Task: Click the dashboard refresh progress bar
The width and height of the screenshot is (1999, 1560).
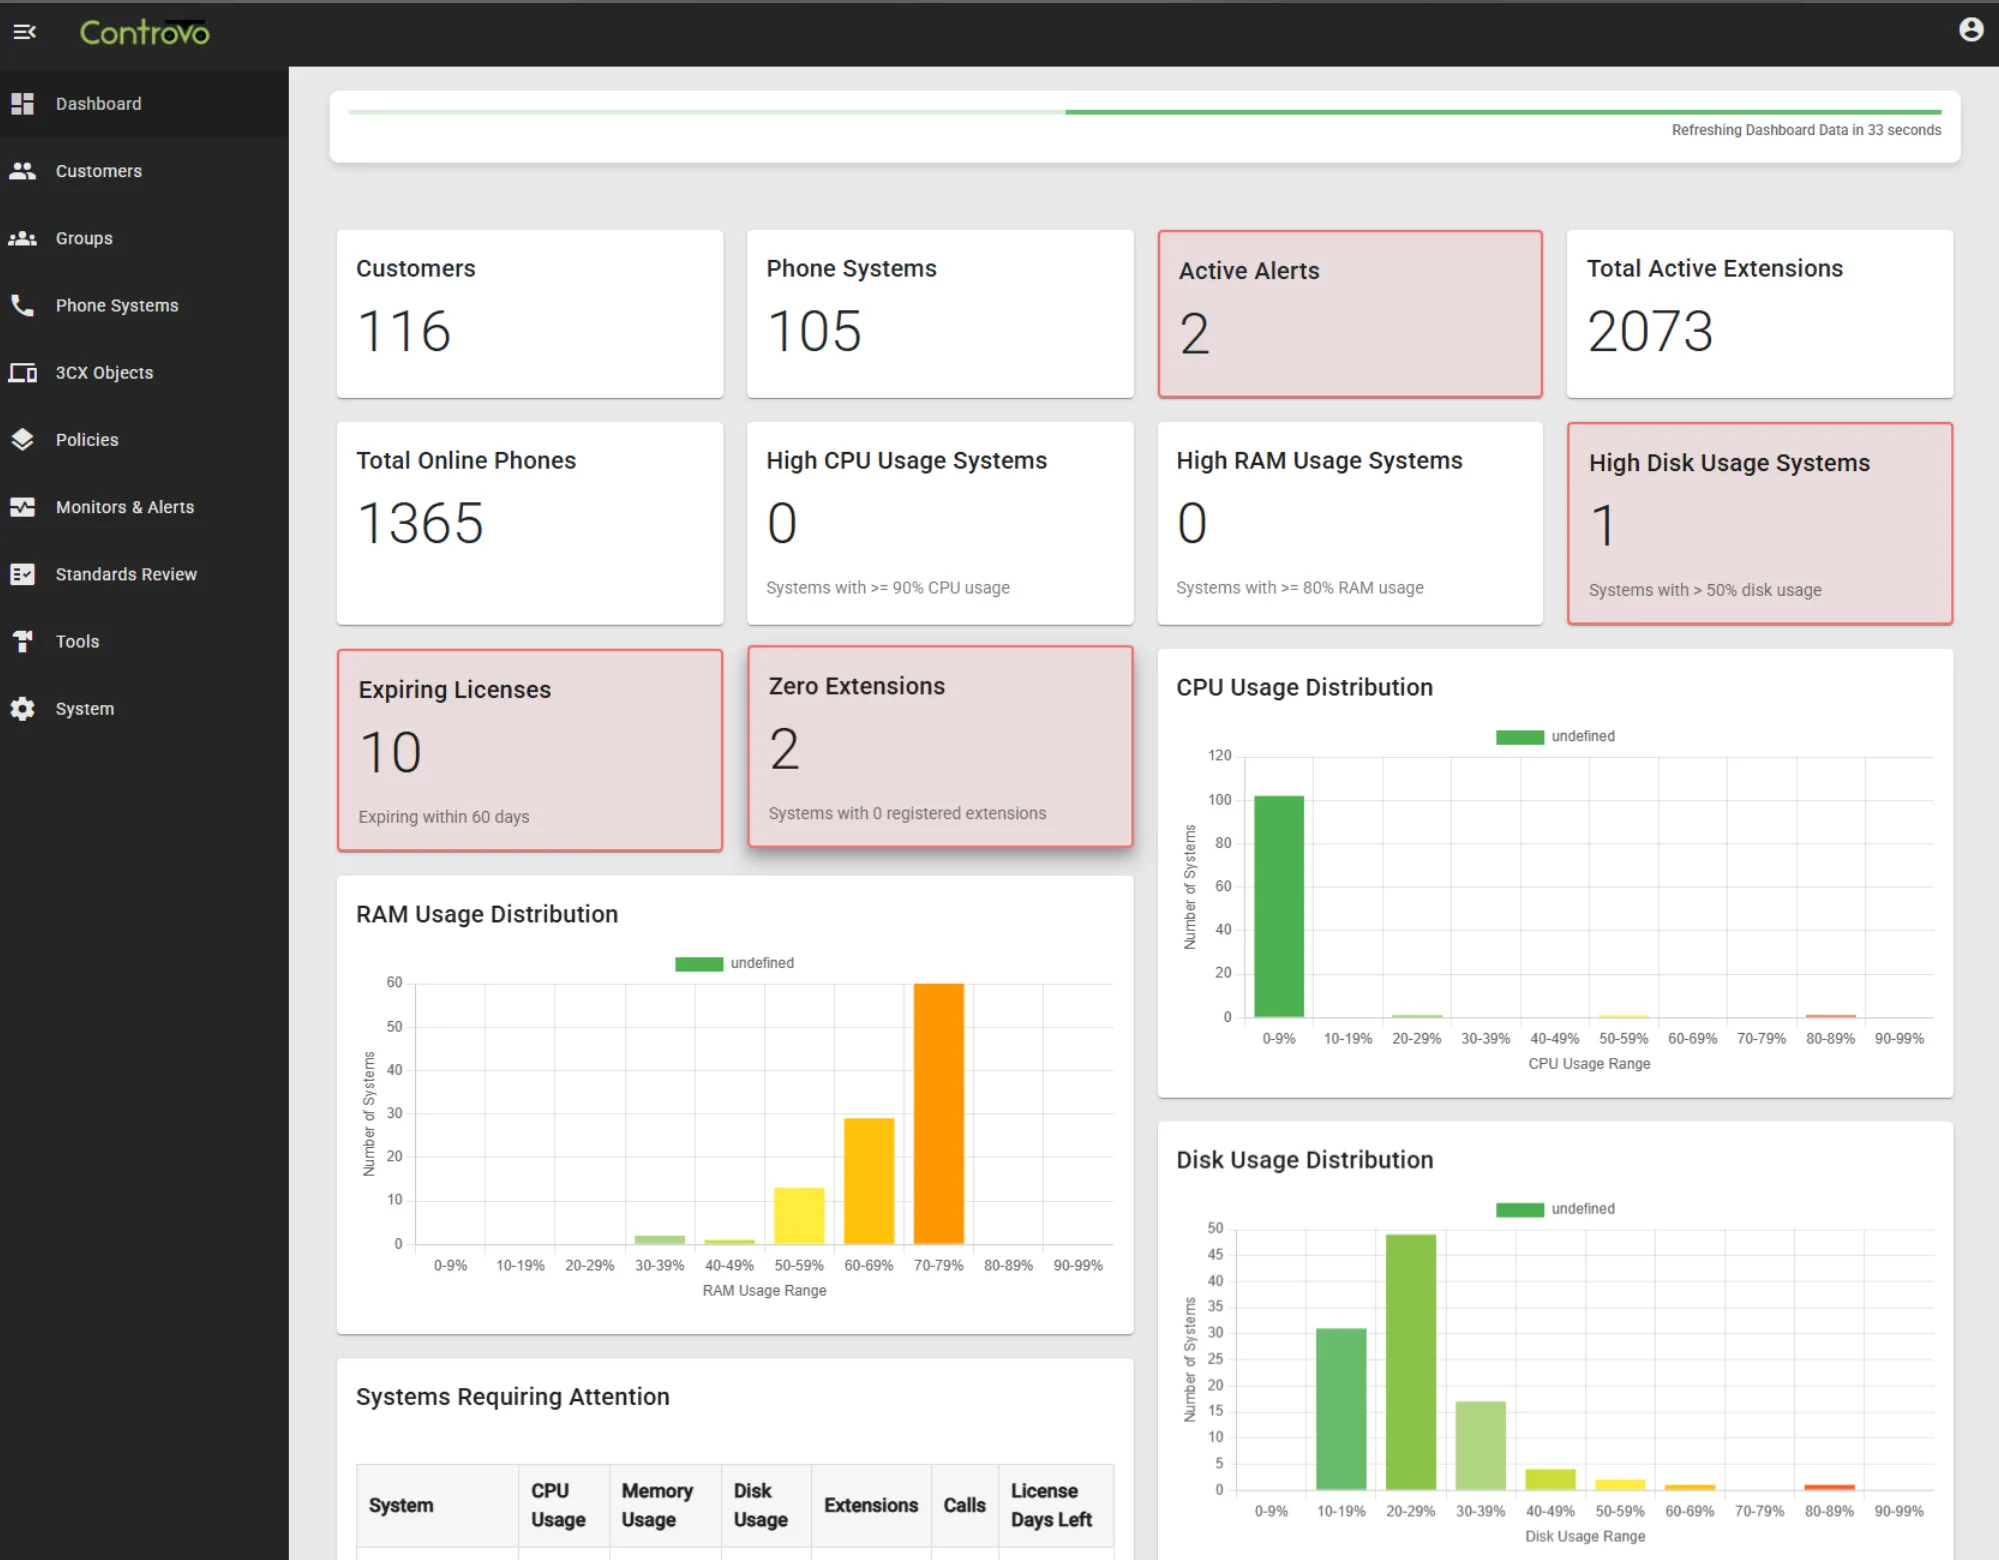Action: point(1144,112)
